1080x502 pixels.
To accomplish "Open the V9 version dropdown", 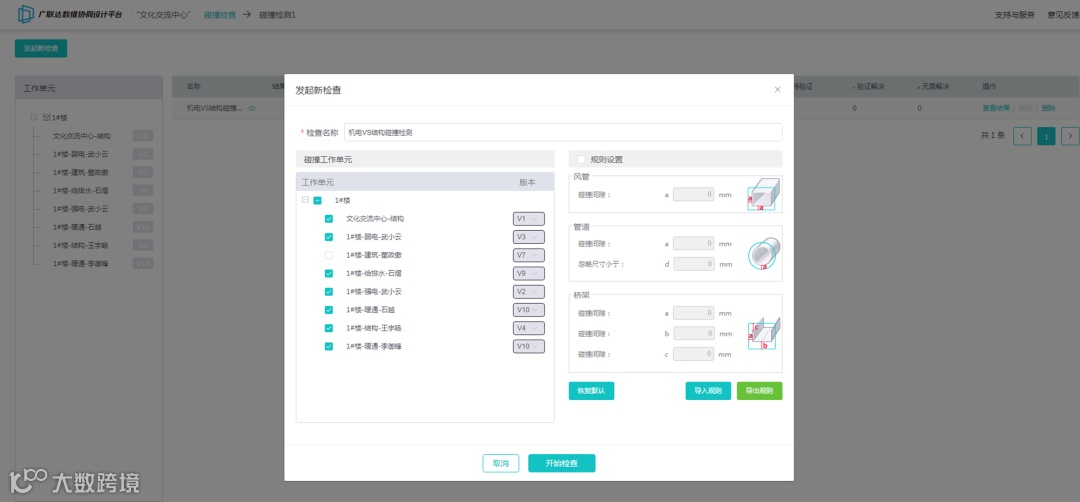I will coord(528,273).
